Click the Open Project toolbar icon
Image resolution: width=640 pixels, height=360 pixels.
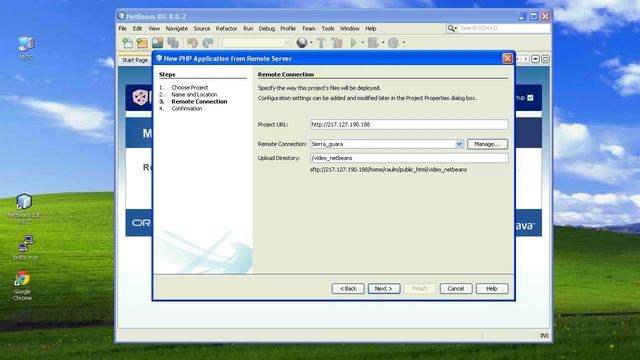[158, 42]
